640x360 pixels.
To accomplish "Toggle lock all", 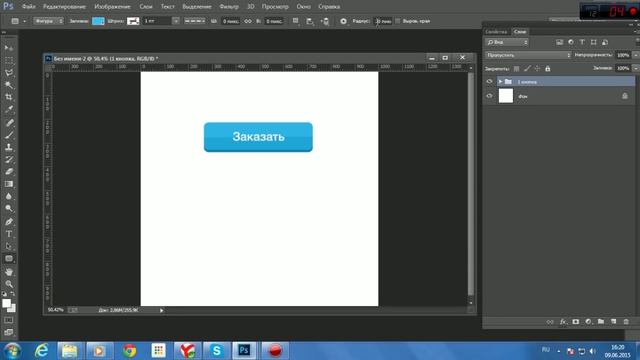I will coord(548,69).
